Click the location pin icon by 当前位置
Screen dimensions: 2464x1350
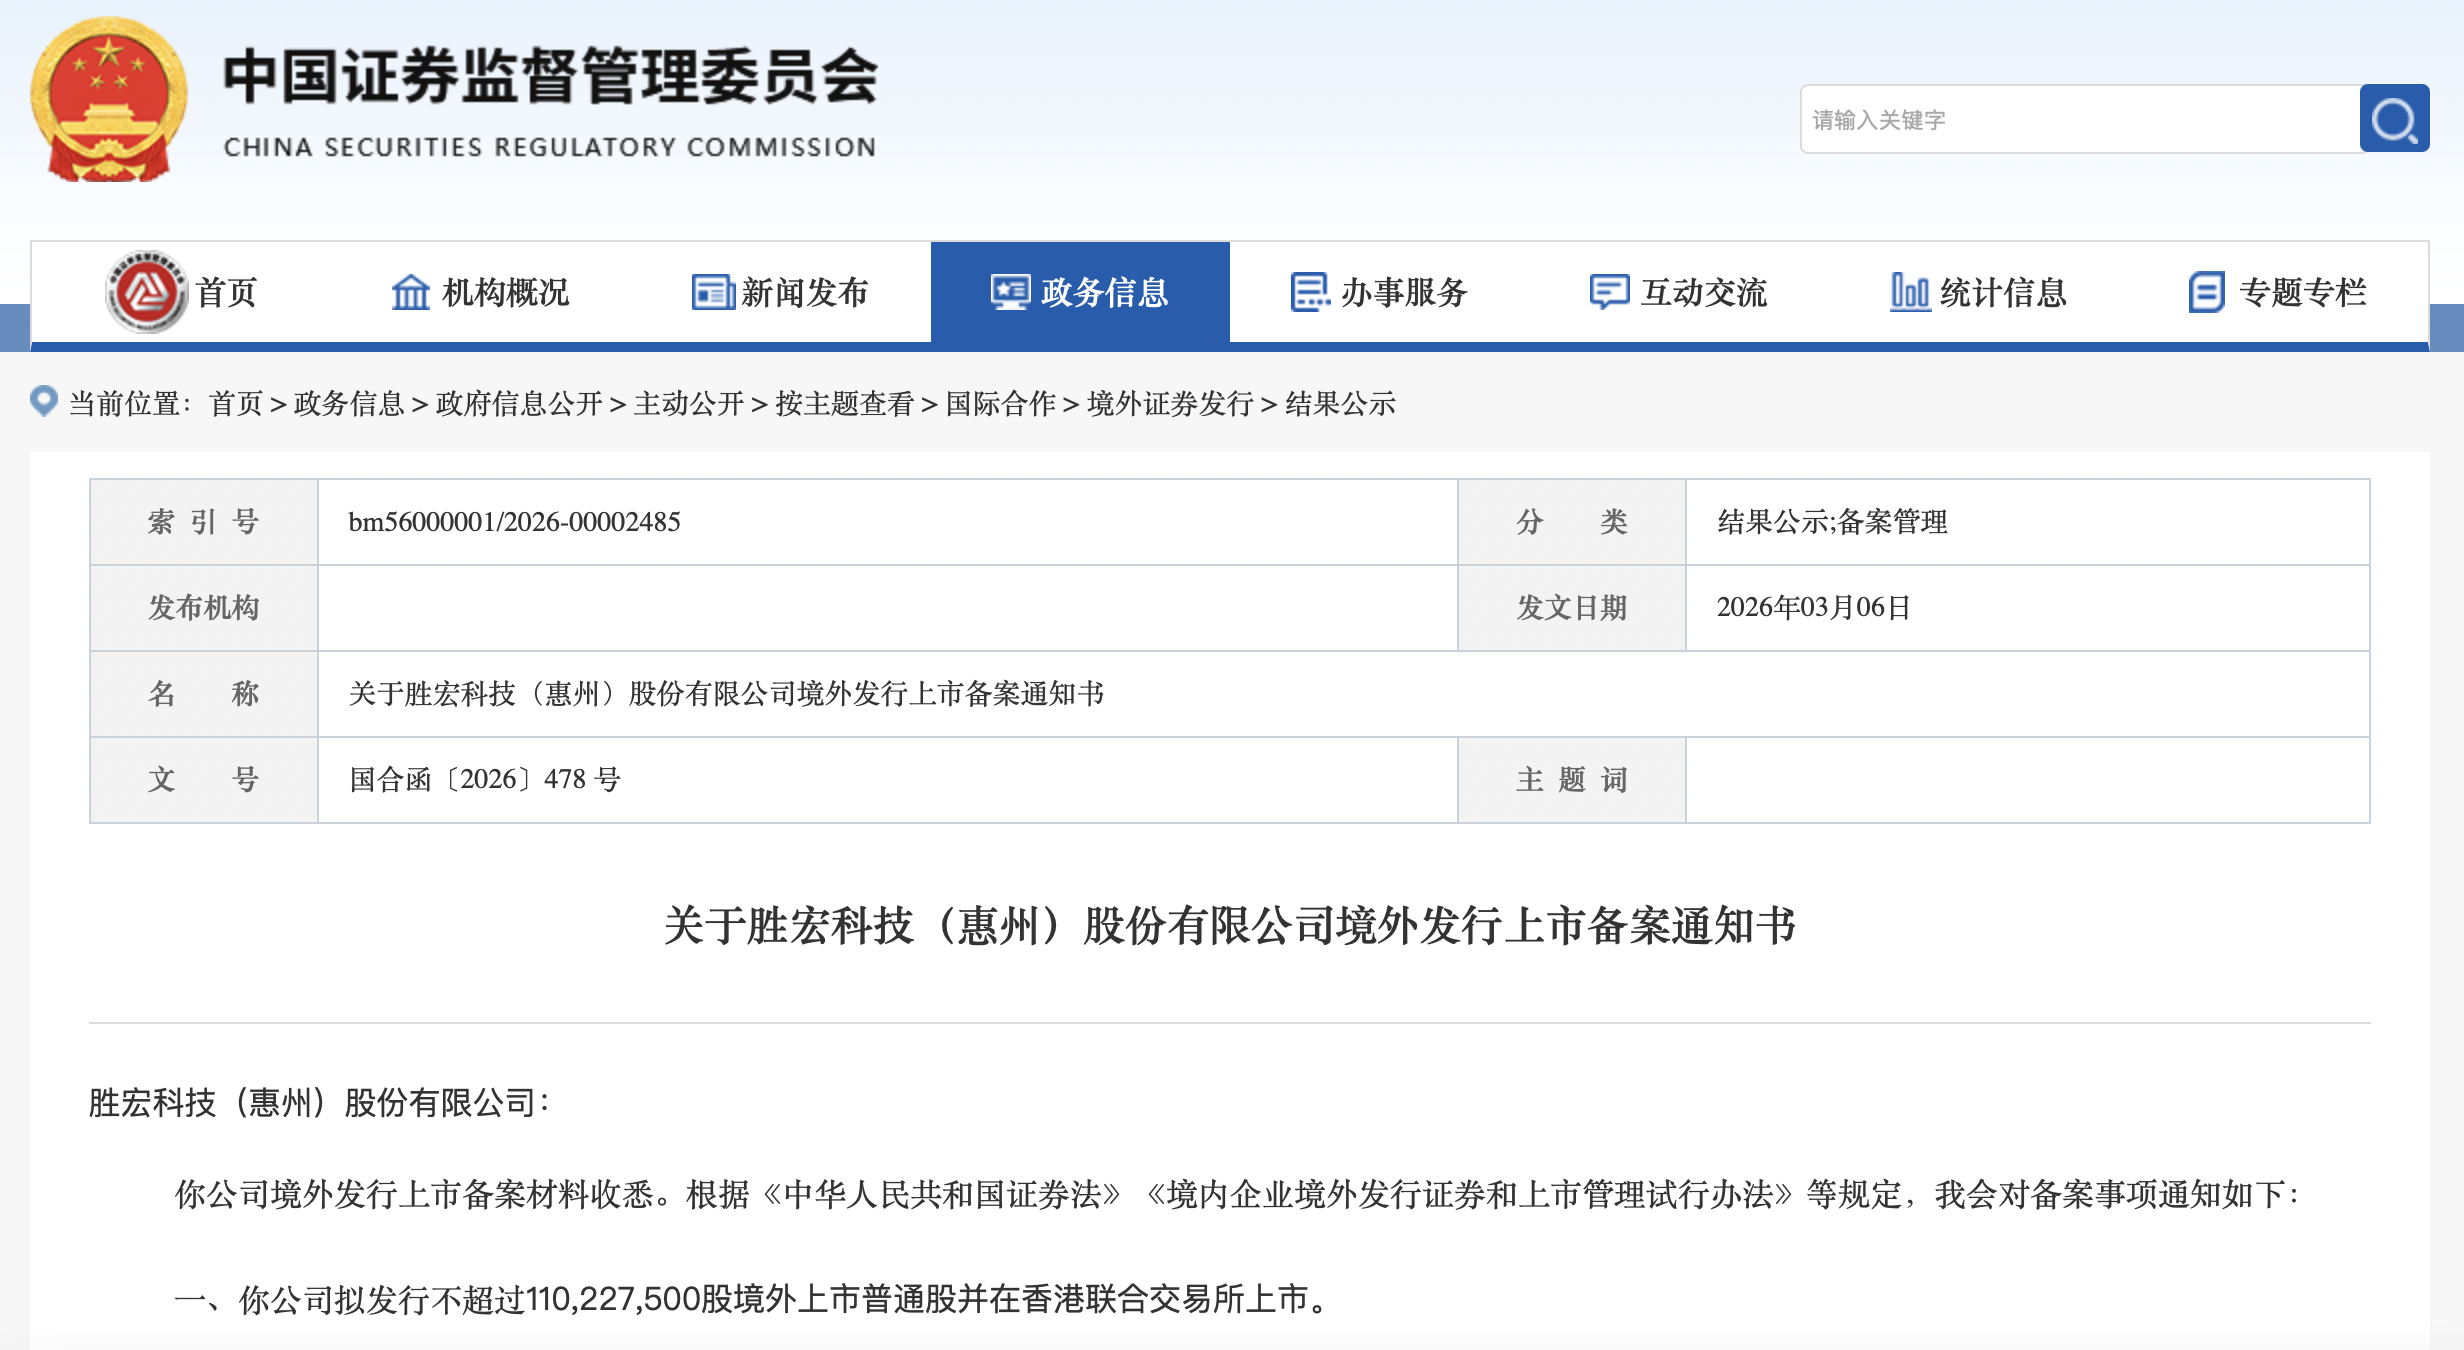pyautogui.click(x=44, y=401)
